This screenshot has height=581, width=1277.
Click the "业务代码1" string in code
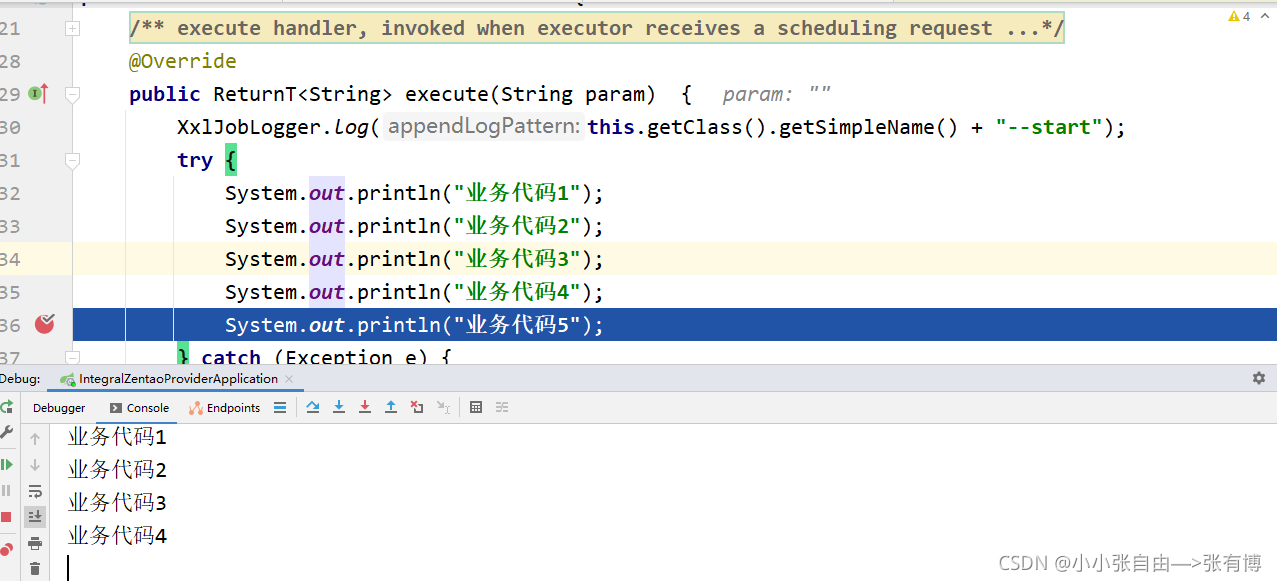point(518,193)
